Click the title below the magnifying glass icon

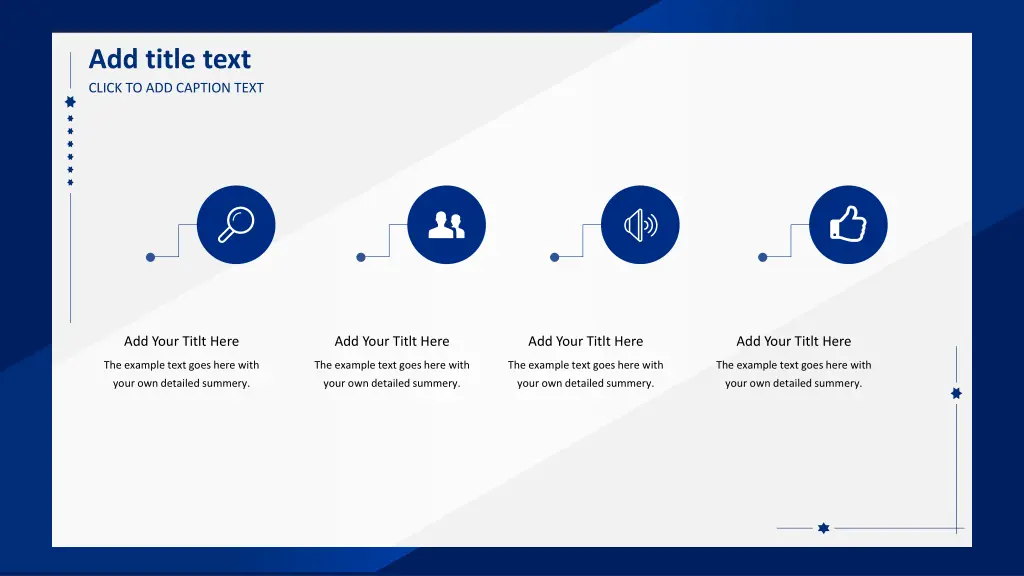(x=182, y=341)
